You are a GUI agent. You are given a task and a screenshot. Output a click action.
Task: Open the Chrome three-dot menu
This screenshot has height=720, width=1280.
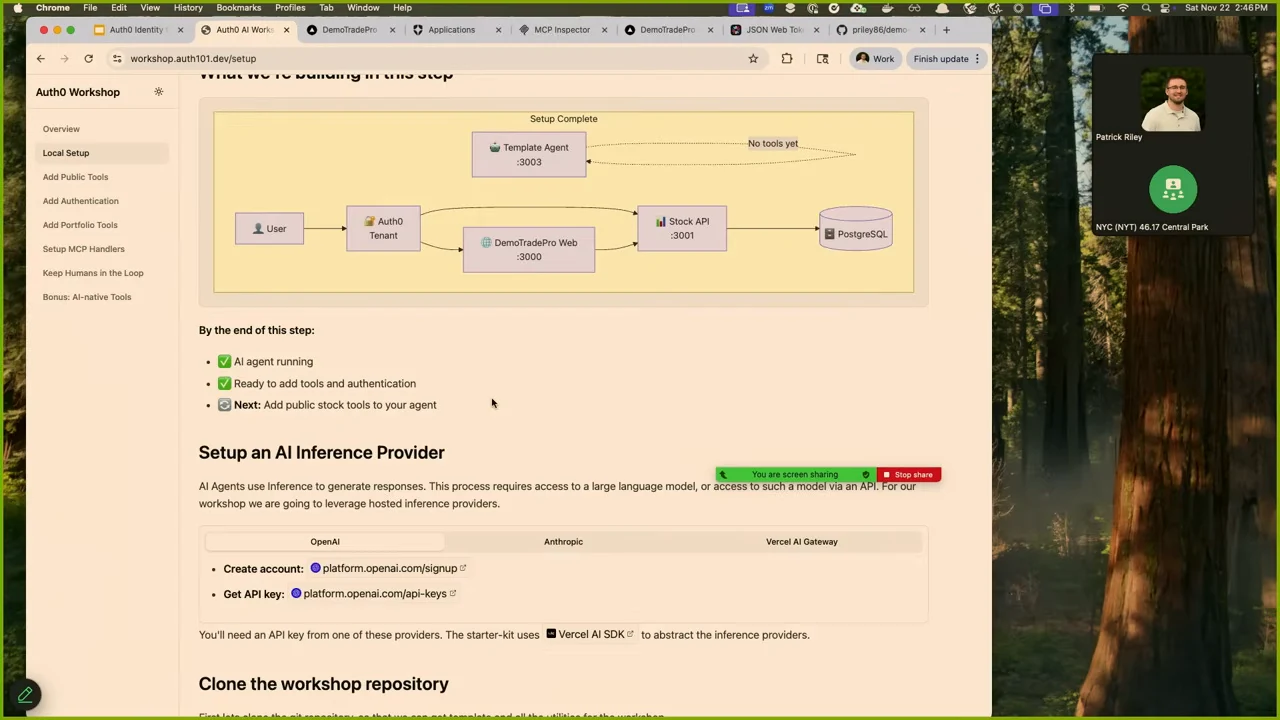[978, 59]
